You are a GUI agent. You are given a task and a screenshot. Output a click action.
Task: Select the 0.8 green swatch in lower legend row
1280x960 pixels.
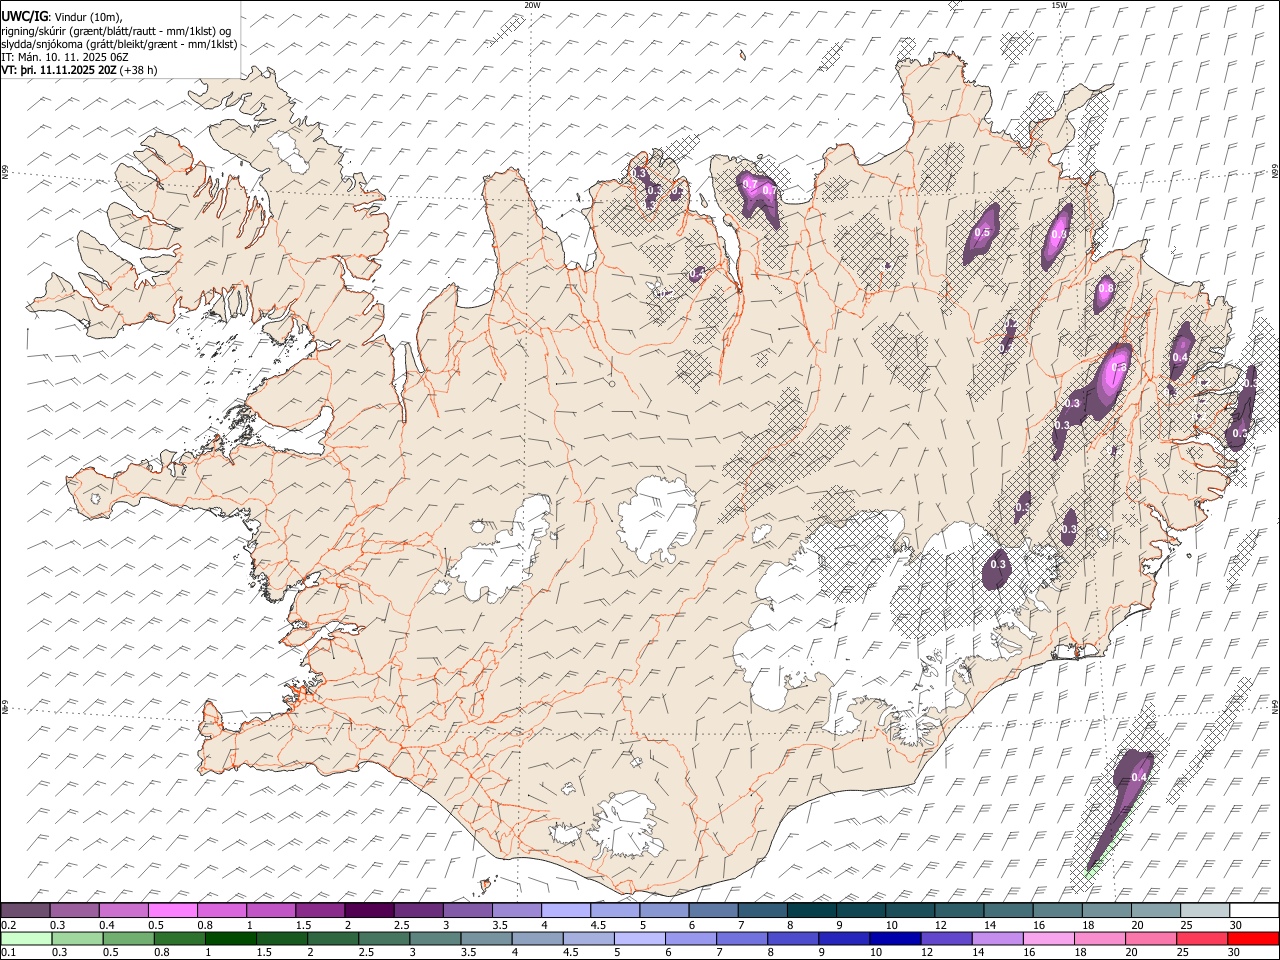coord(179,938)
